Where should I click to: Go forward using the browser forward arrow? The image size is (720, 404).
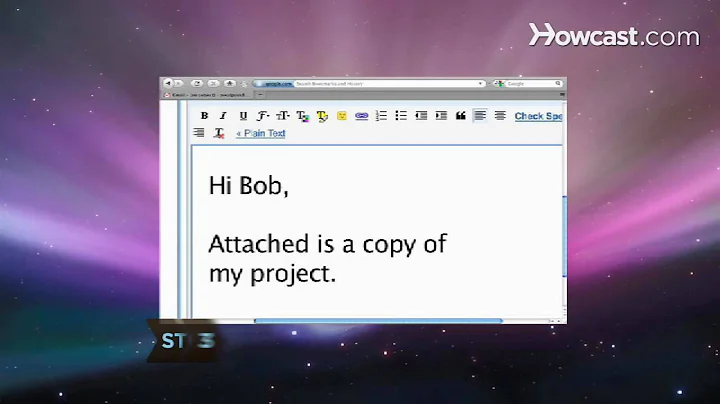[179, 83]
